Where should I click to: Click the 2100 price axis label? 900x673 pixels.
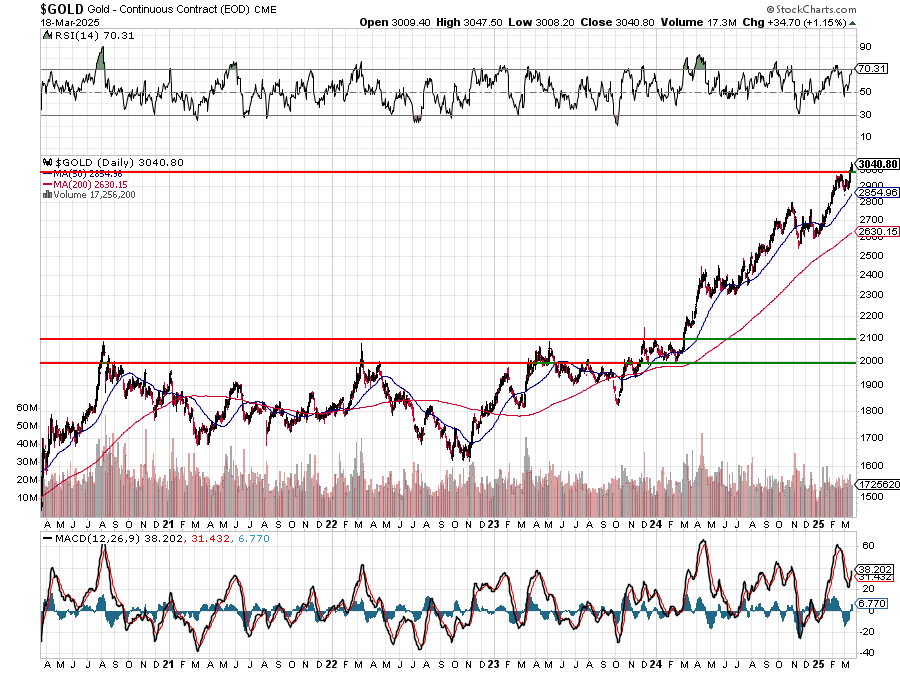(x=871, y=338)
